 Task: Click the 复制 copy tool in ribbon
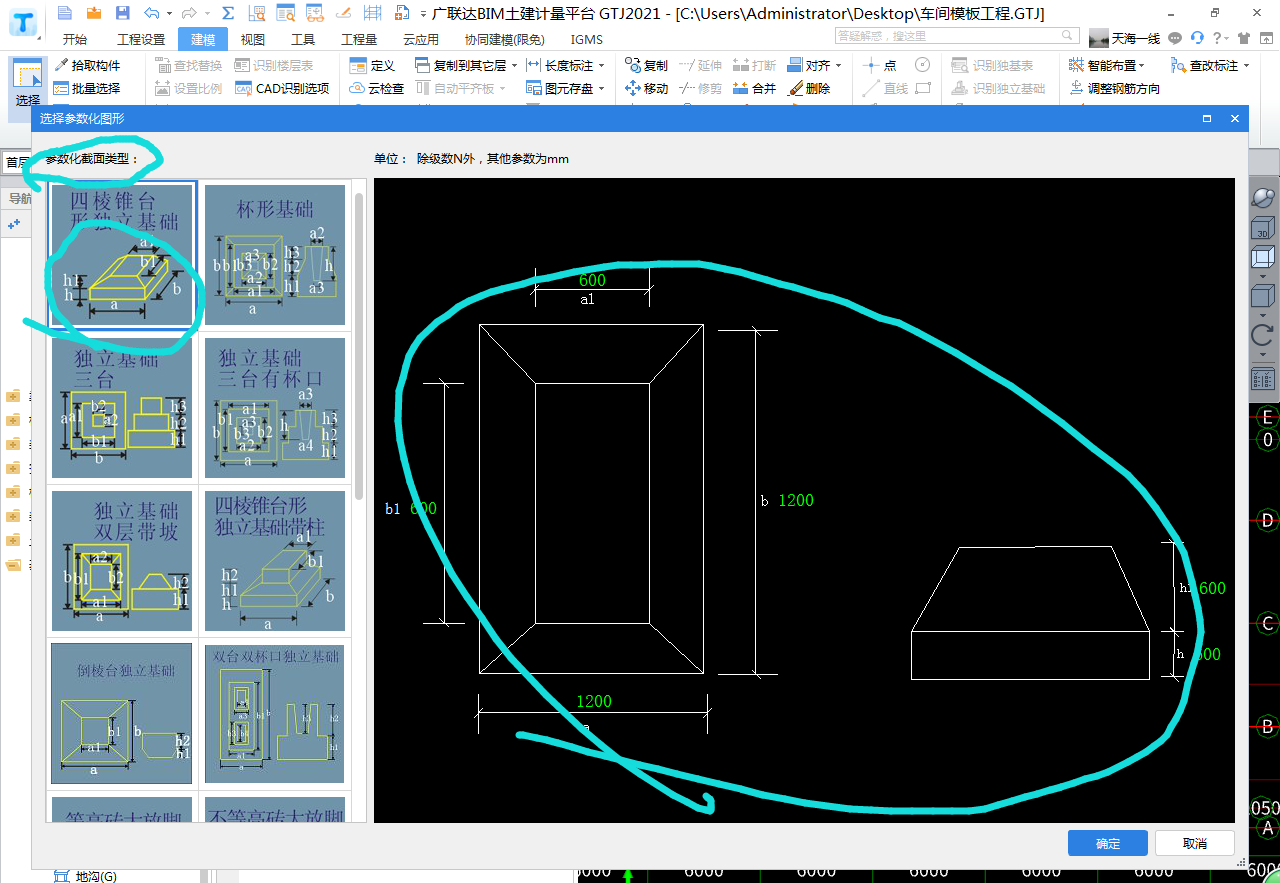click(x=646, y=65)
